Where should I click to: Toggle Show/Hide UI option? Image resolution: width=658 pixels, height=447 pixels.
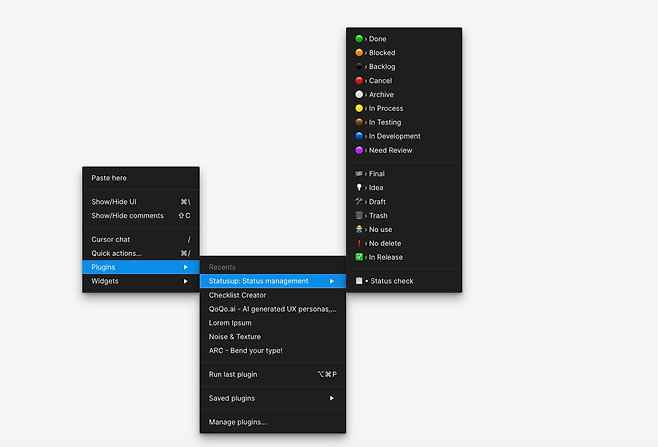114,201
